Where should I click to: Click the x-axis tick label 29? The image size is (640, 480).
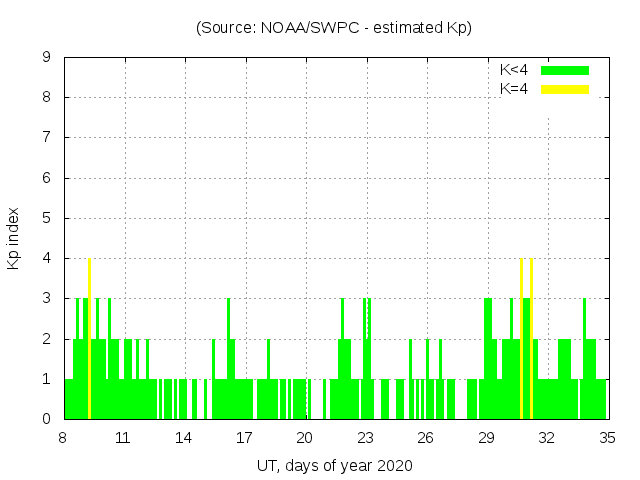point(486,437)
